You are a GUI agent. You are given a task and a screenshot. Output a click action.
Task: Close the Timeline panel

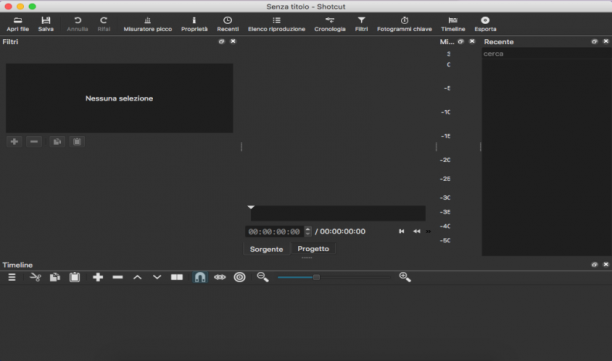606,265
